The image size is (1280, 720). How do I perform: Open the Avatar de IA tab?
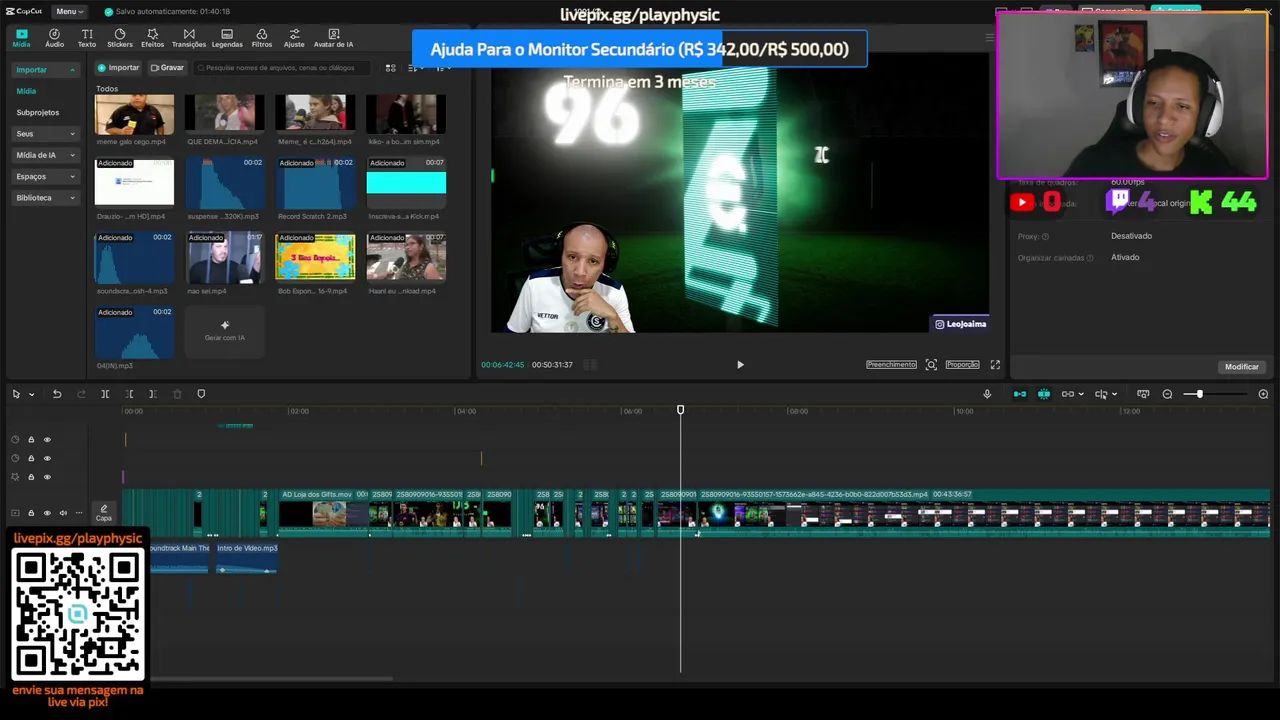click(333, 38)
